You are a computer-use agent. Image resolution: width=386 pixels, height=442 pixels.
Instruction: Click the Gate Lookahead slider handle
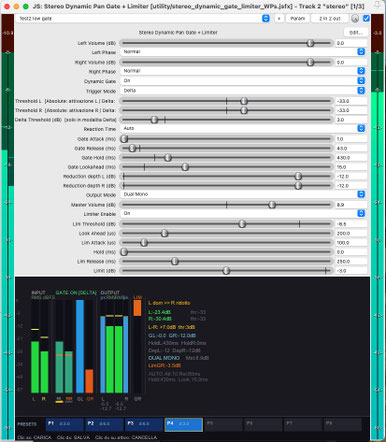coord(185,167)
